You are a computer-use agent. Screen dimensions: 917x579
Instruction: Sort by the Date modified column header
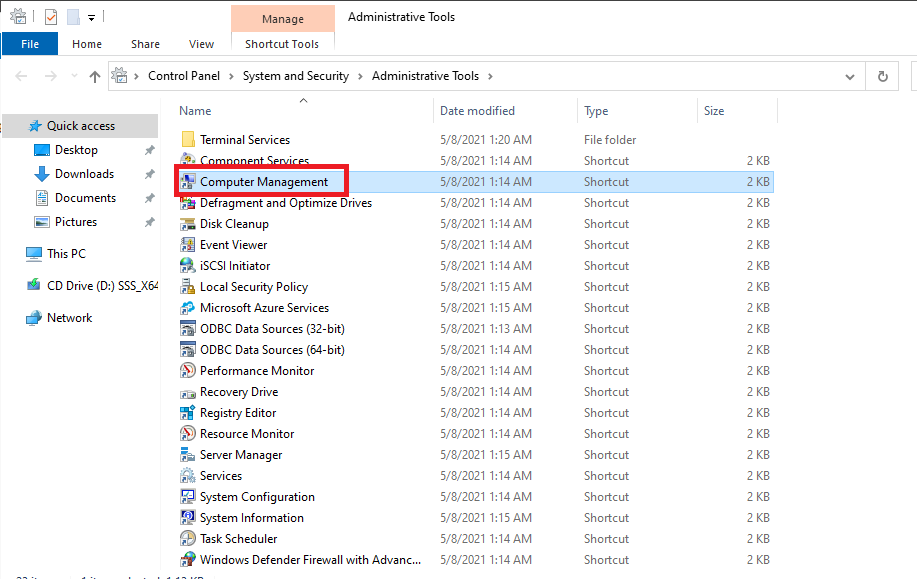(x=477, y=111)
